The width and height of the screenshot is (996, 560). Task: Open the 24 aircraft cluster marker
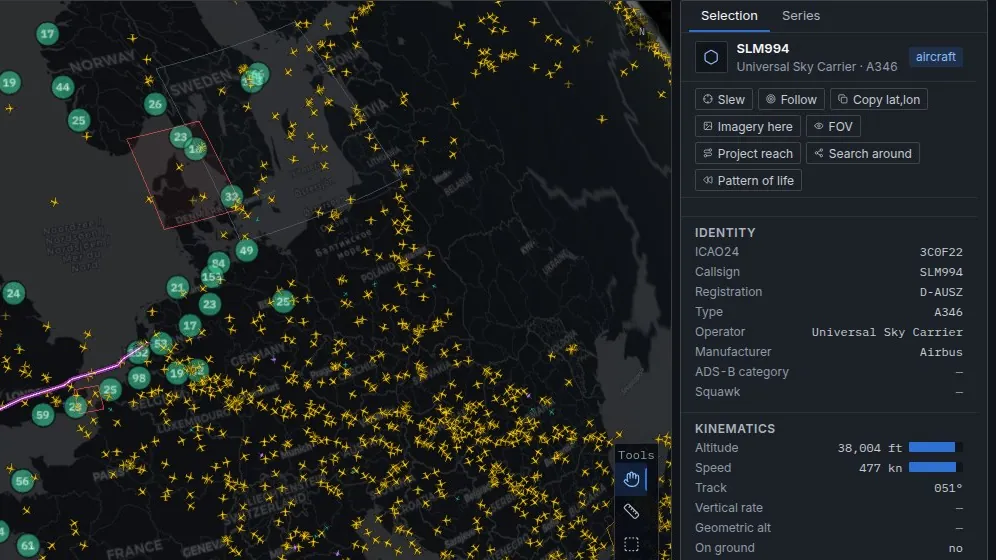[13, 293]
